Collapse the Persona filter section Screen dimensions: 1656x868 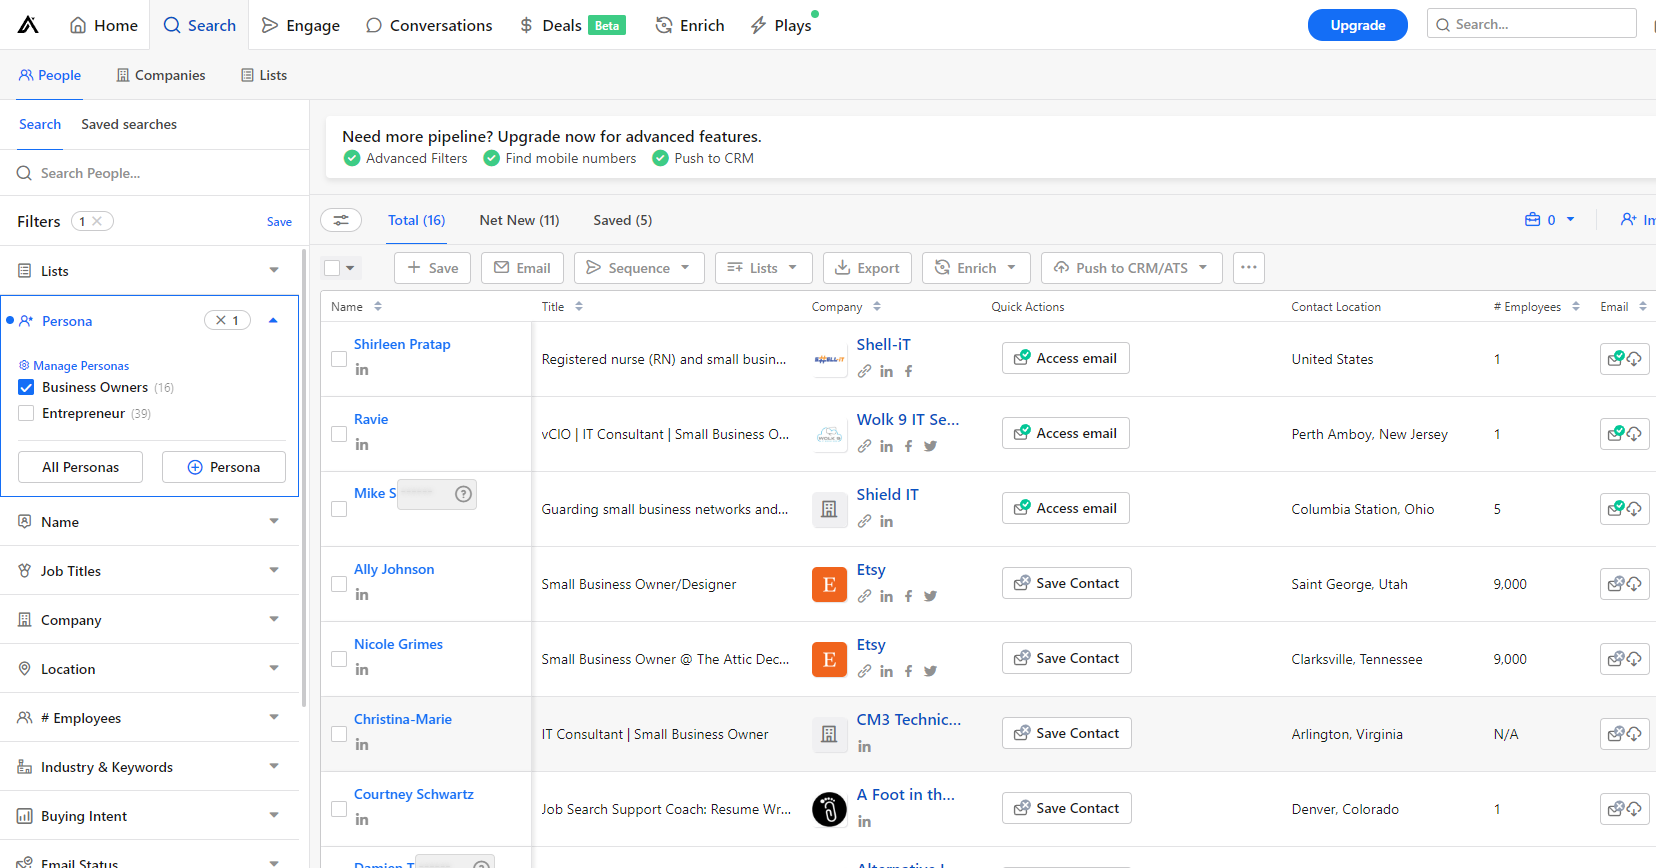coord(273,321)
